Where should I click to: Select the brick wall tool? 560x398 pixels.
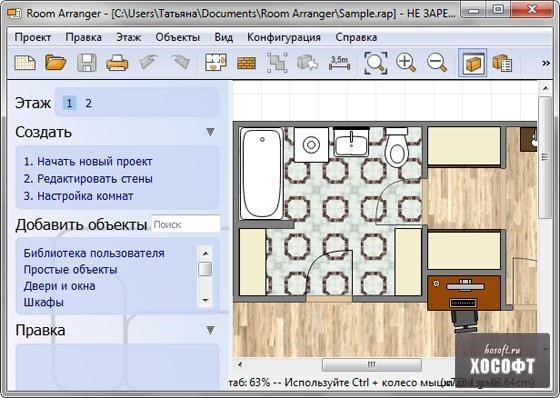246,64
